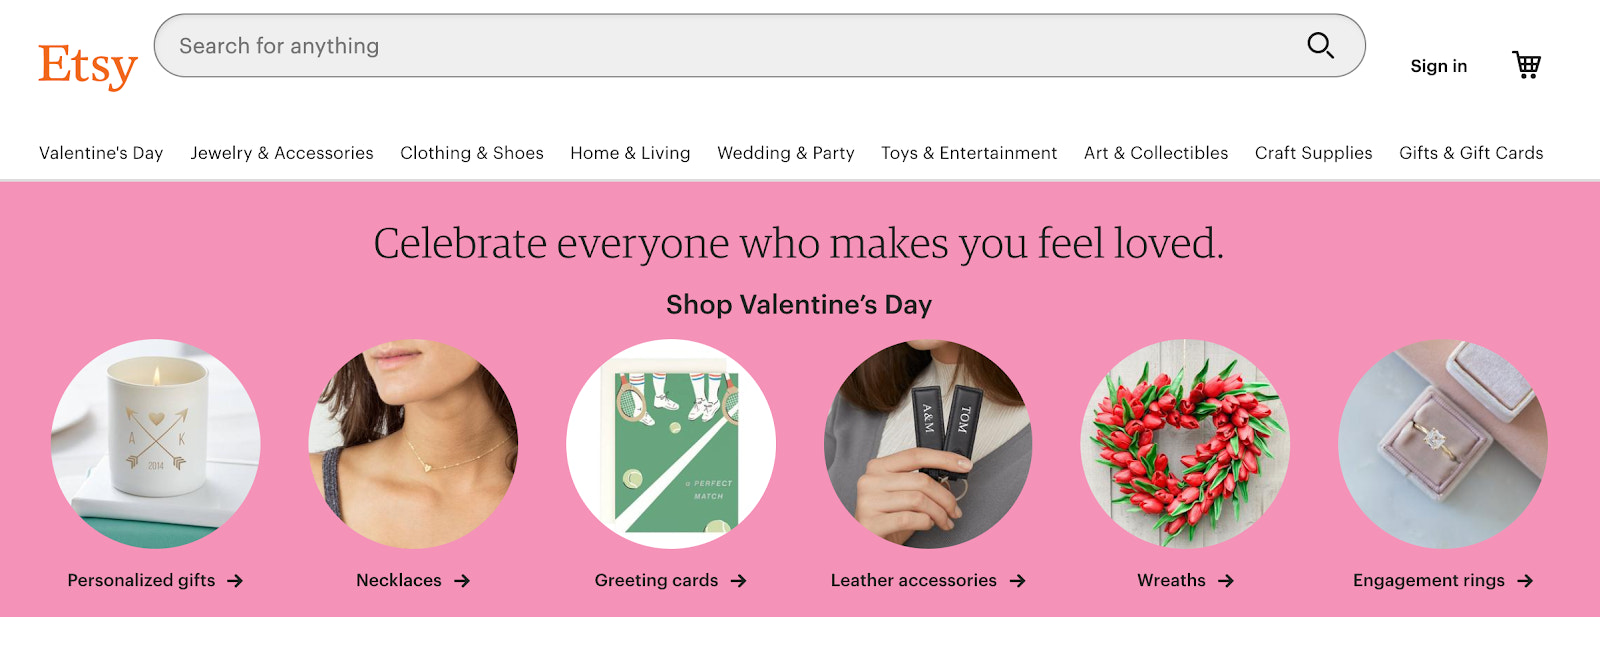Open the Valentine's Day category
Viewport: 1600px width, 657px height.
pyautogui.click(x=101, y=153)
